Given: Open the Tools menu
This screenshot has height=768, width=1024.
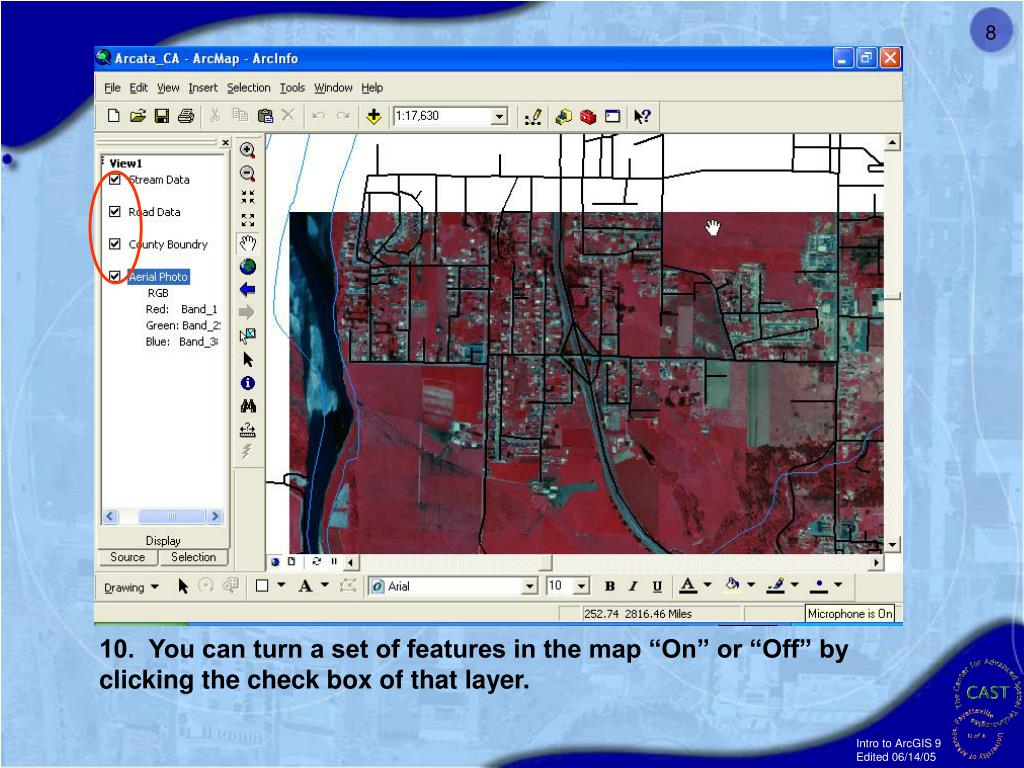Looking at the screenshot, I should click(x=292, y=88).
